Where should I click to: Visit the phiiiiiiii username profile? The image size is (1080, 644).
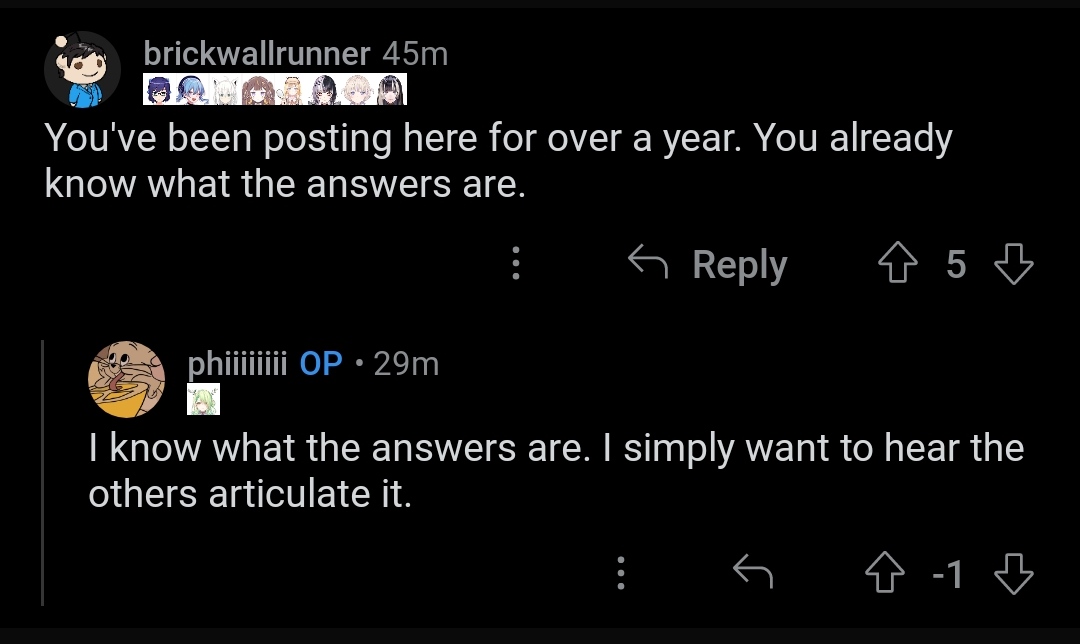237,364
